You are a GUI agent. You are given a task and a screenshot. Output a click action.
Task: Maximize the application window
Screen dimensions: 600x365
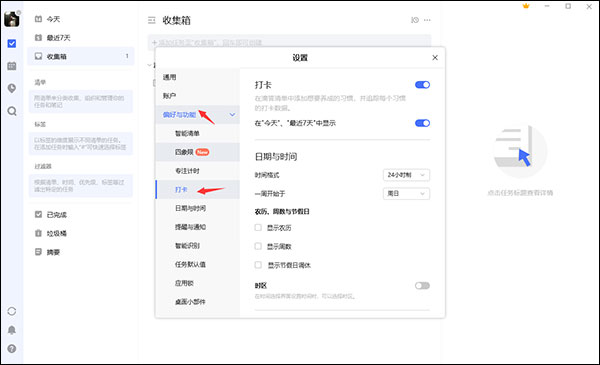[568, 6]
